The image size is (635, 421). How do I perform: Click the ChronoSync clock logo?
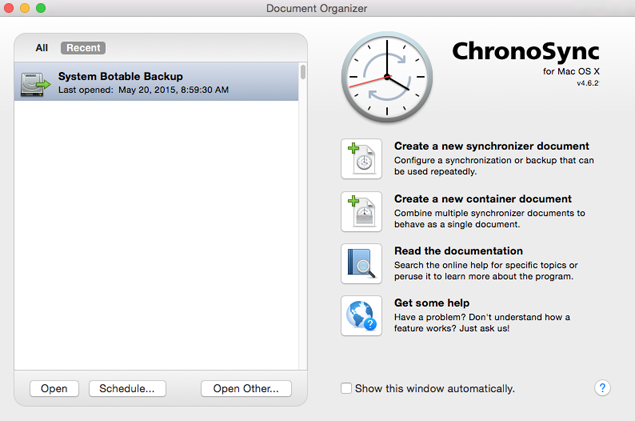click(x=387, y=77)
